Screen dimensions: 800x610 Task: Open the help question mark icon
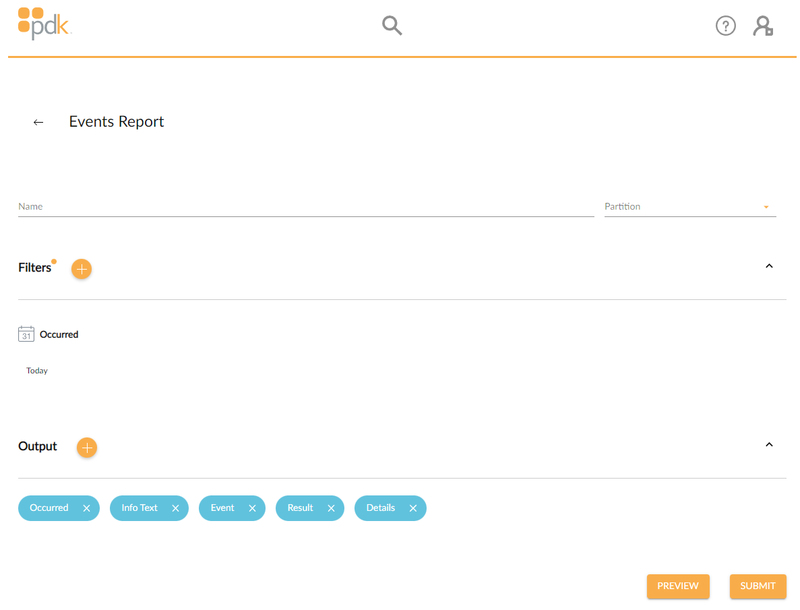click(x=726, y=26)
